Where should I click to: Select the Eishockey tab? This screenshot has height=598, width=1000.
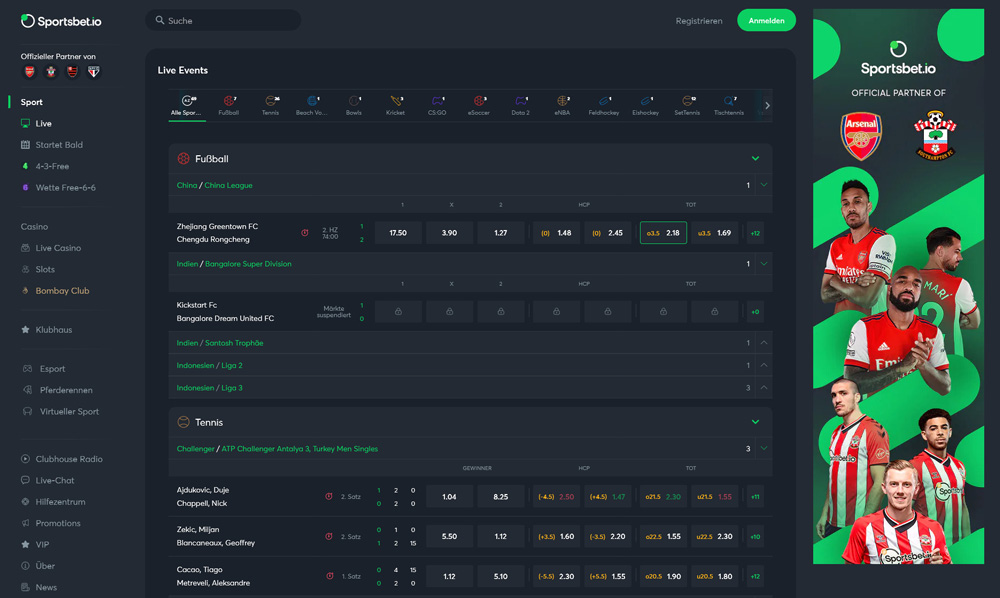pyautogui.click(x=645, y=105)
